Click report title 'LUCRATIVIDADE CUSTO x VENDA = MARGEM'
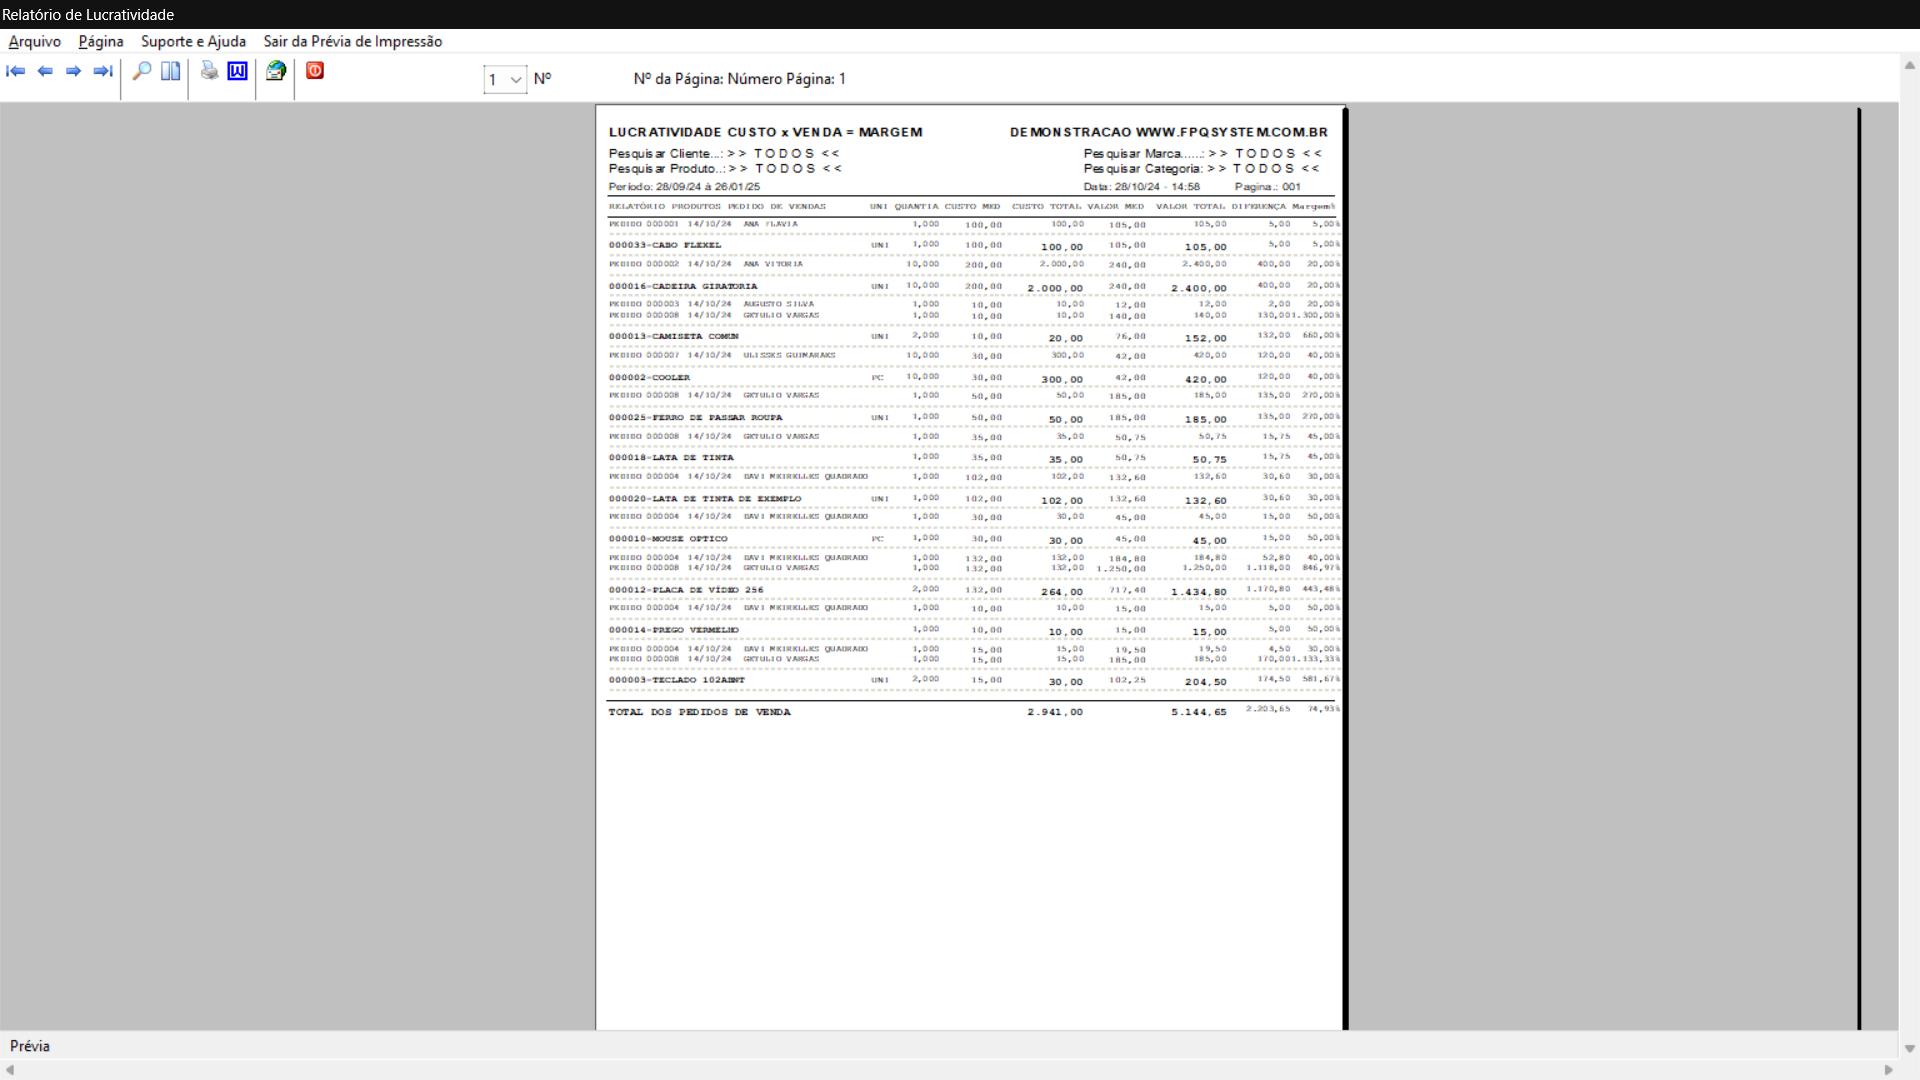Image resolution: width=1920 pixels, height=1080 pixels. (x=766, y=132)
